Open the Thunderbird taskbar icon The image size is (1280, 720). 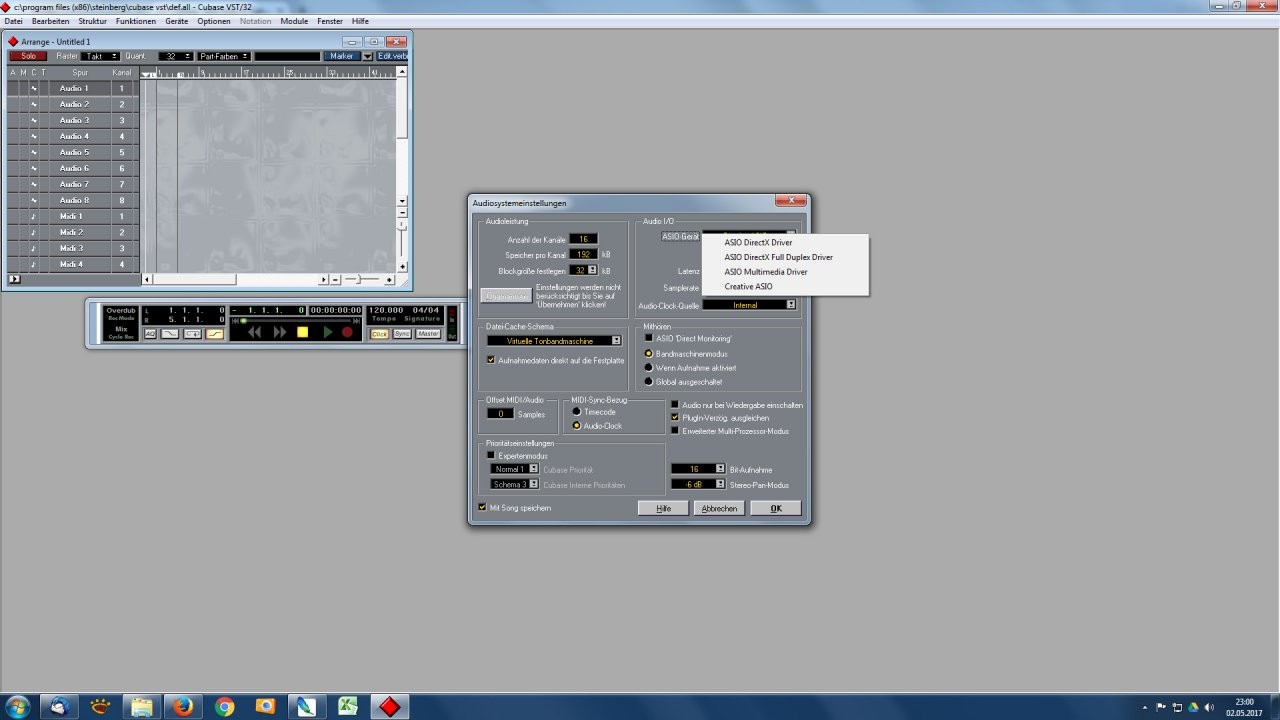[x=59, y=706]
